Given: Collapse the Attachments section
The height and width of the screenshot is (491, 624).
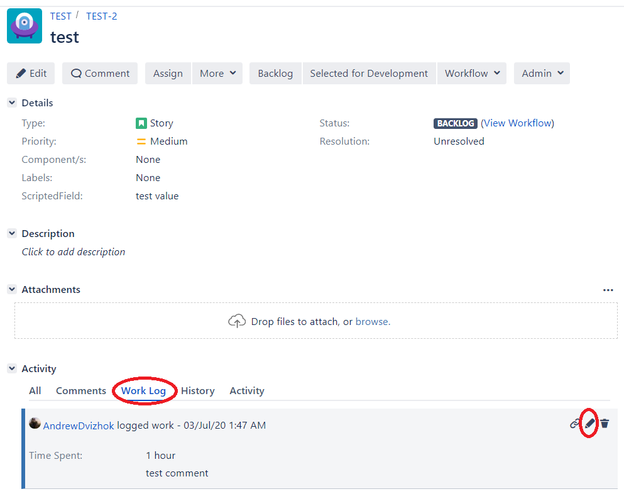Looking at the screenshot, I should coord(12,289).
